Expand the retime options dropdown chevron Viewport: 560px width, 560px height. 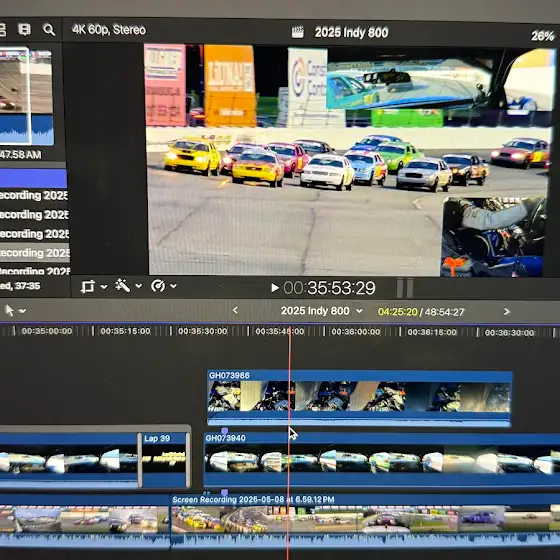point(173,286)
